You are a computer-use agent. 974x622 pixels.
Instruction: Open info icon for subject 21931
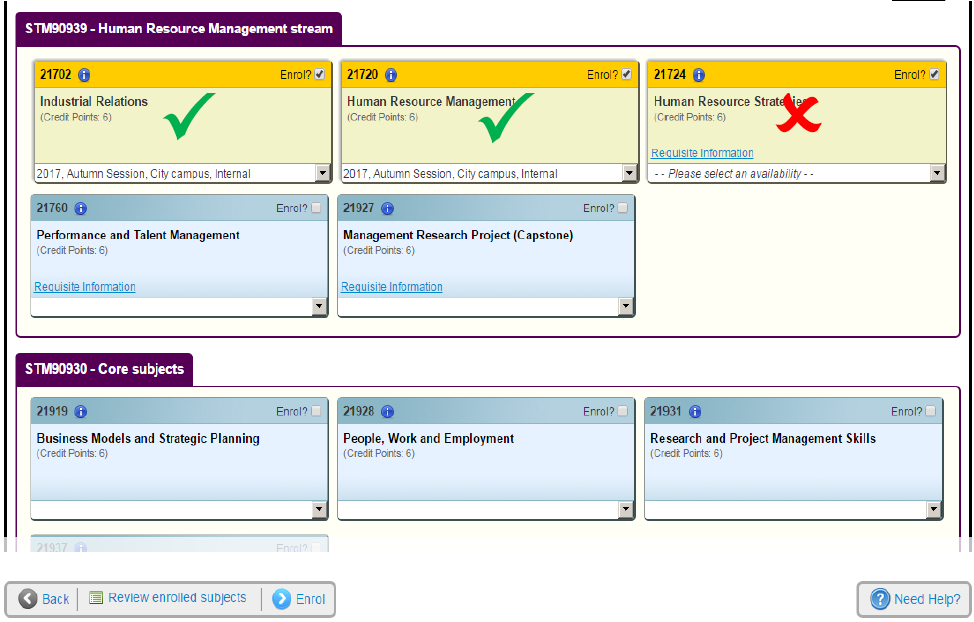[695, 412]
